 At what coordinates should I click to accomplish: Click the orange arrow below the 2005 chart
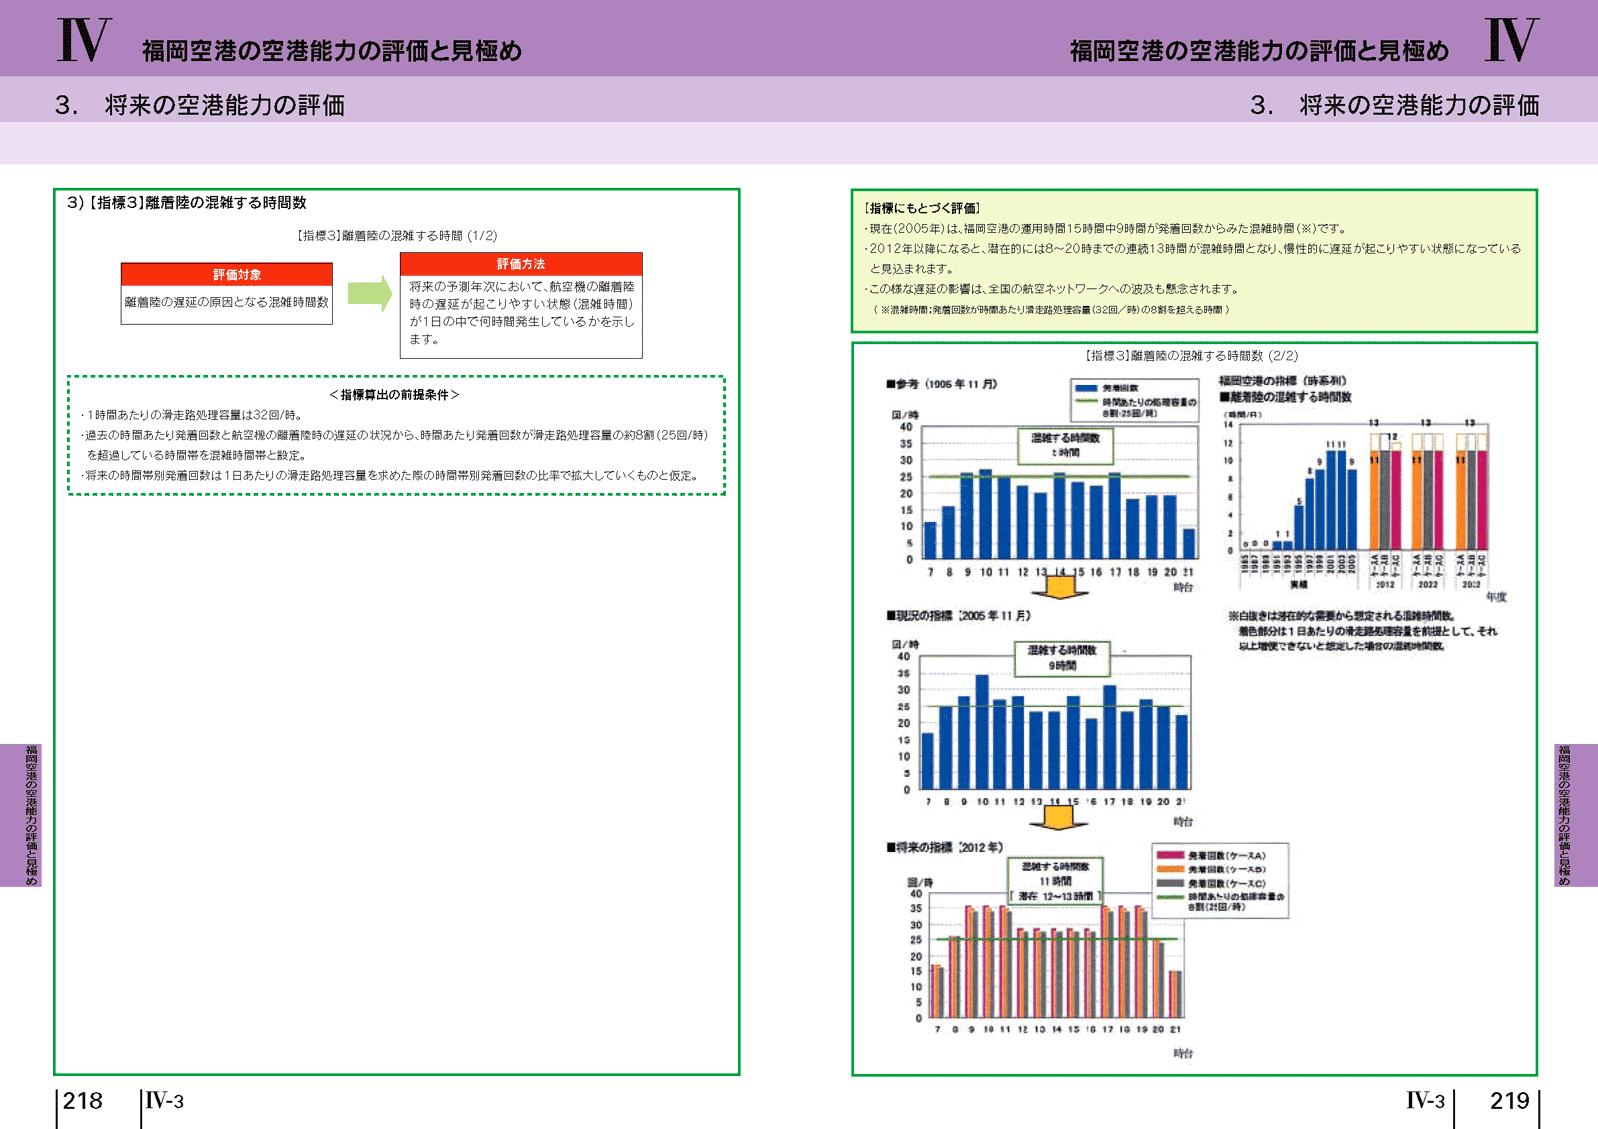coord(1058,818)
